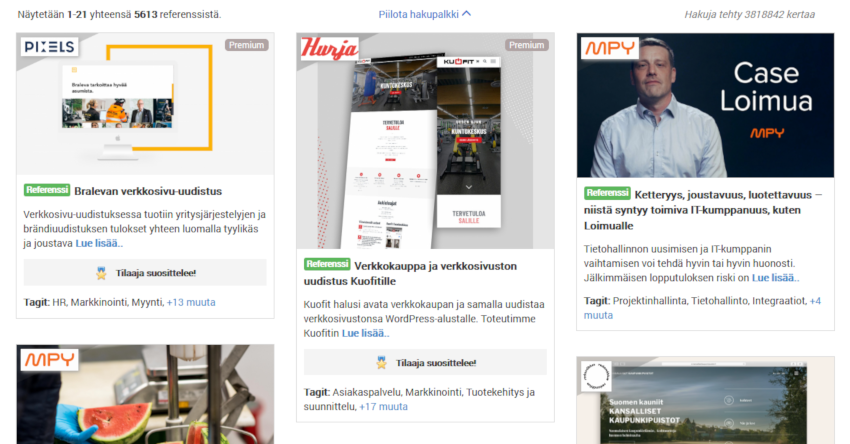Open Kansalliset kaupunkipuistot site thumbnail
850x444 pixels.
[705, 401]
